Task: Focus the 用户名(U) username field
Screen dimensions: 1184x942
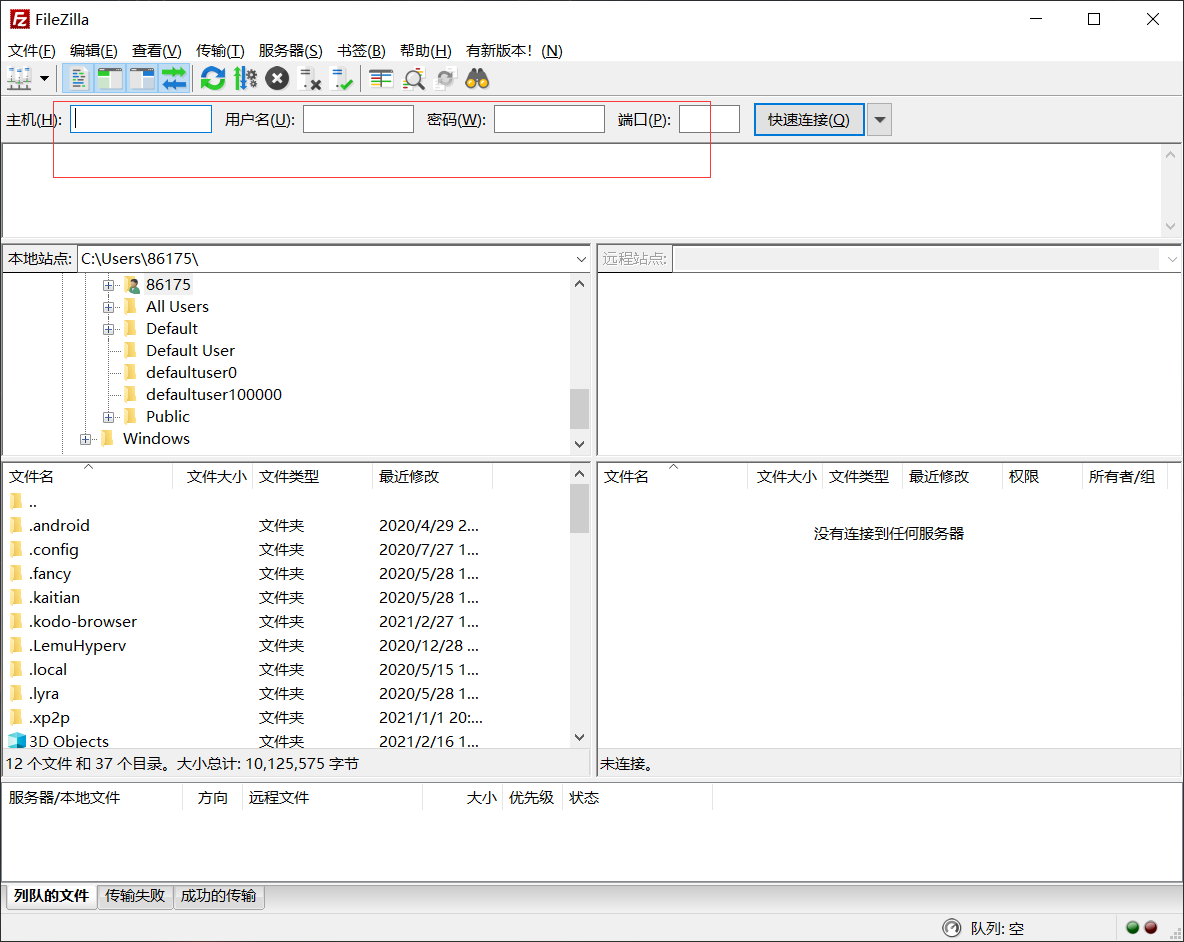Action: [x=358, y=119]
